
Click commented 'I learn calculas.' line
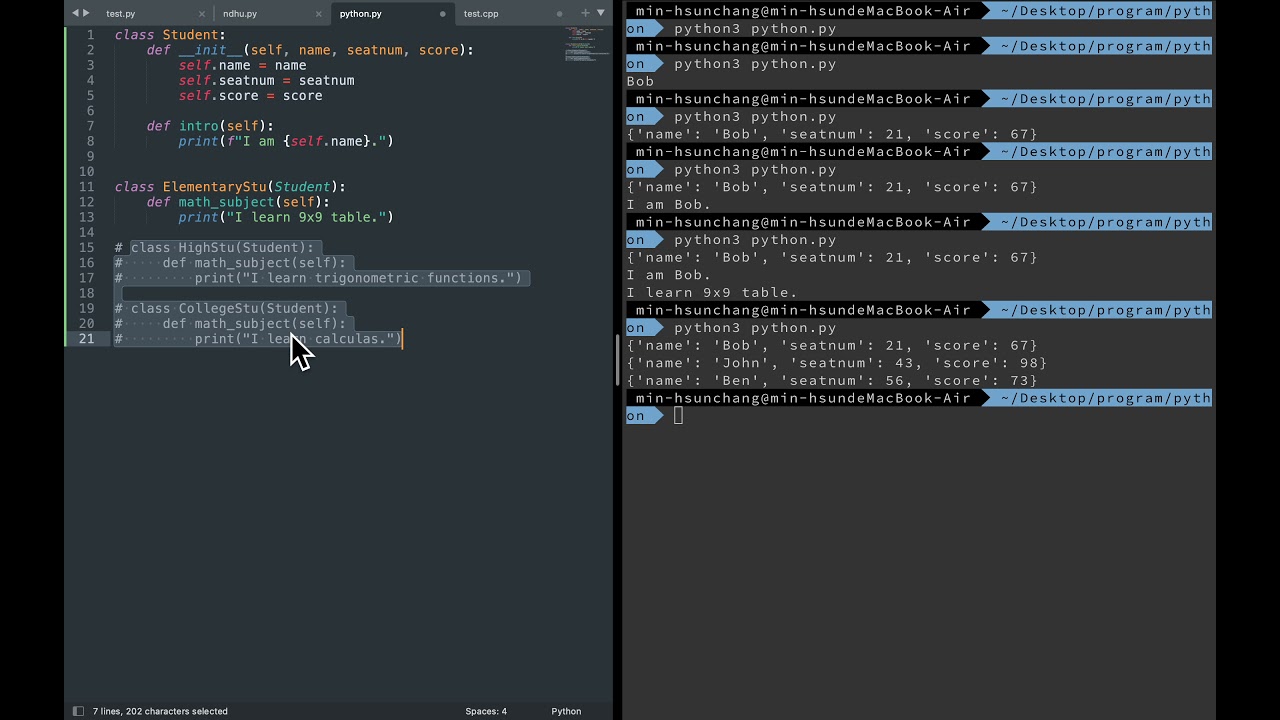coord(258,339)
